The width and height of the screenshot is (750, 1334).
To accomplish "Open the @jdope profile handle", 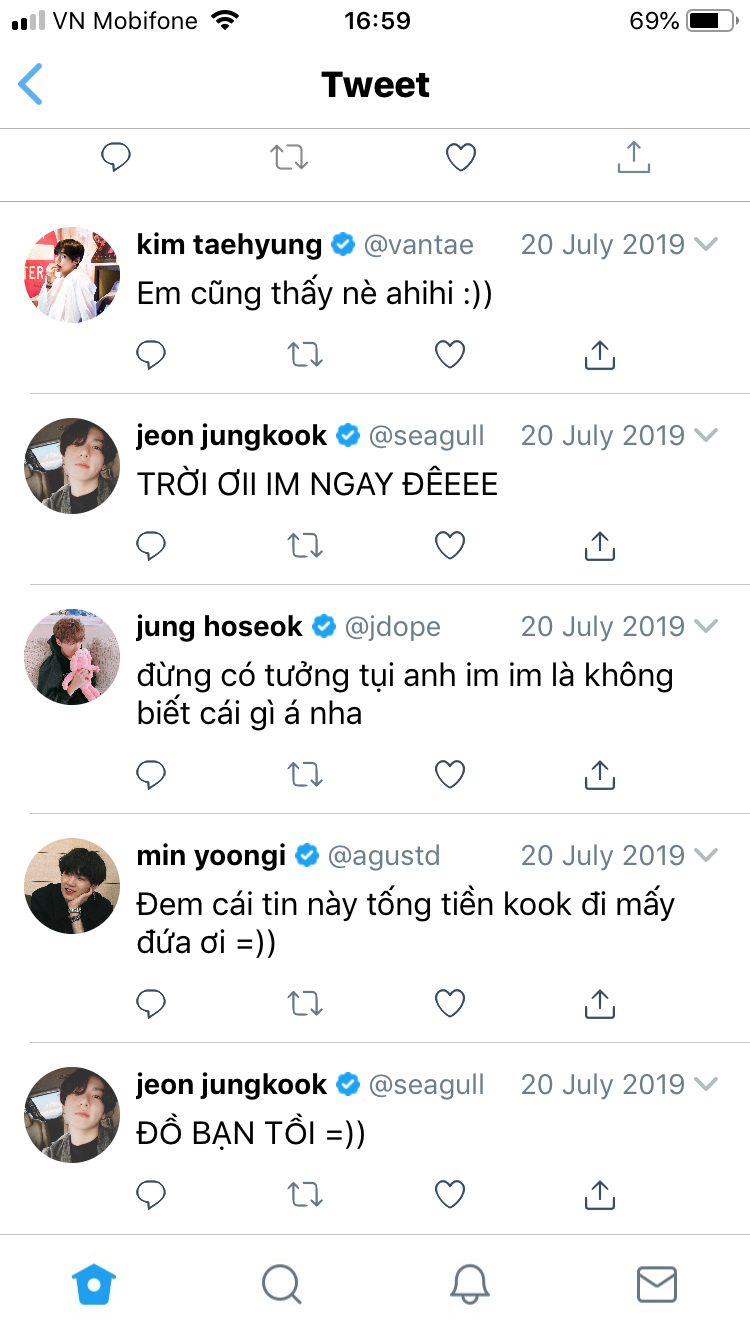I will tap(392, 627).
